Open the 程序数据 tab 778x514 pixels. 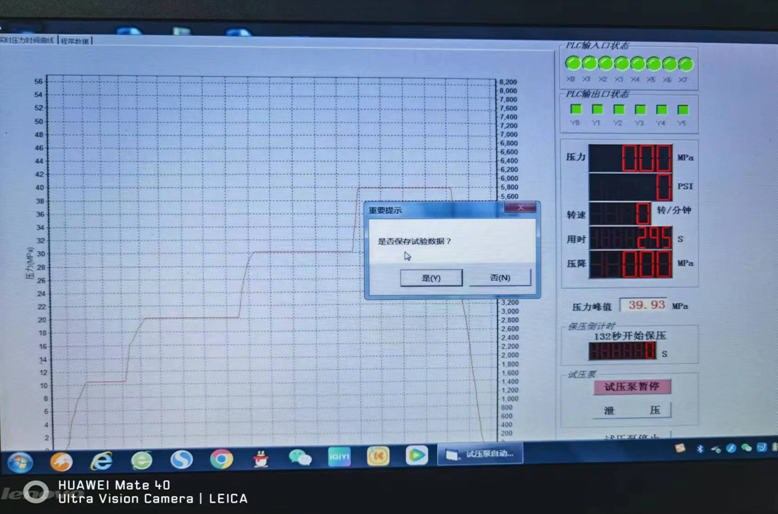(x=75, y=41)
